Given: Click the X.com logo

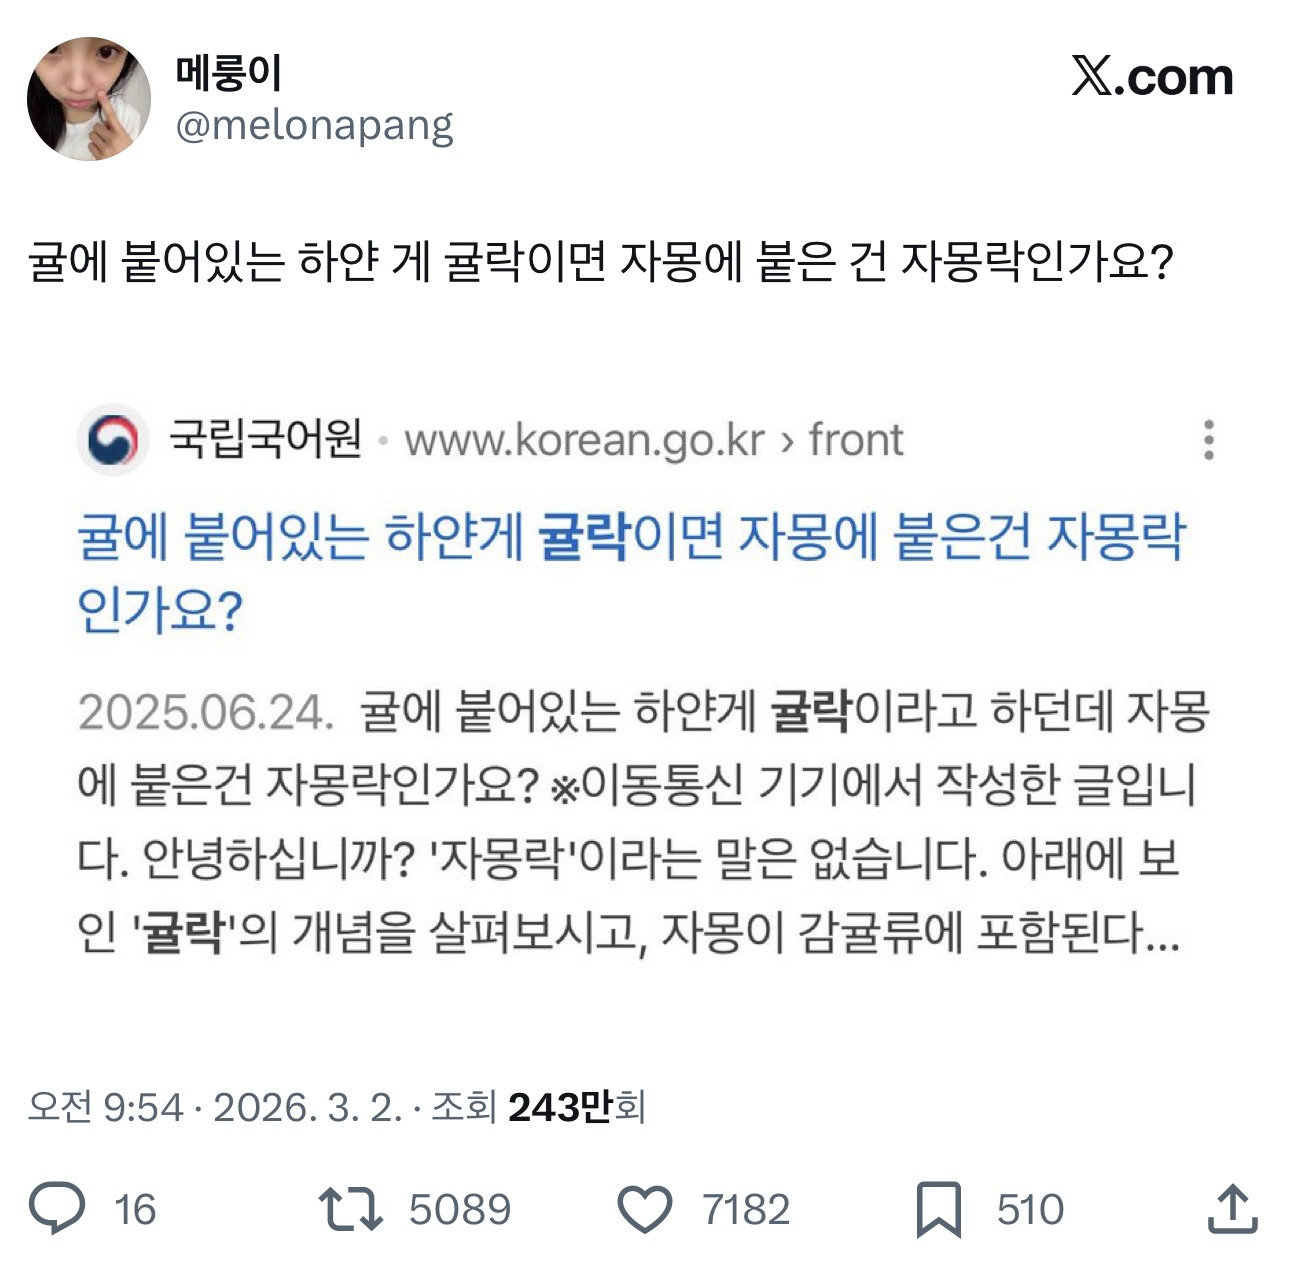Looking at the screenshot, I should [x=1152, y=77].
